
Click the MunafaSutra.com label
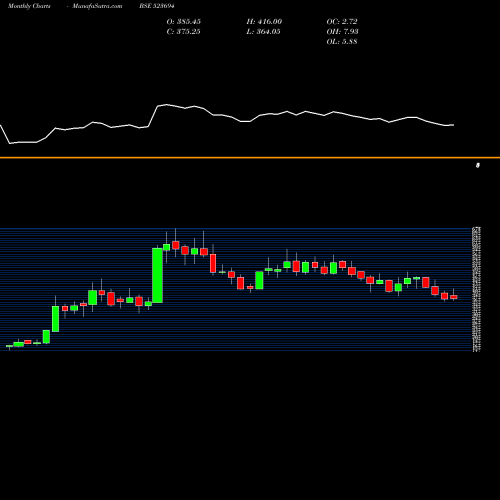[97, 6]
